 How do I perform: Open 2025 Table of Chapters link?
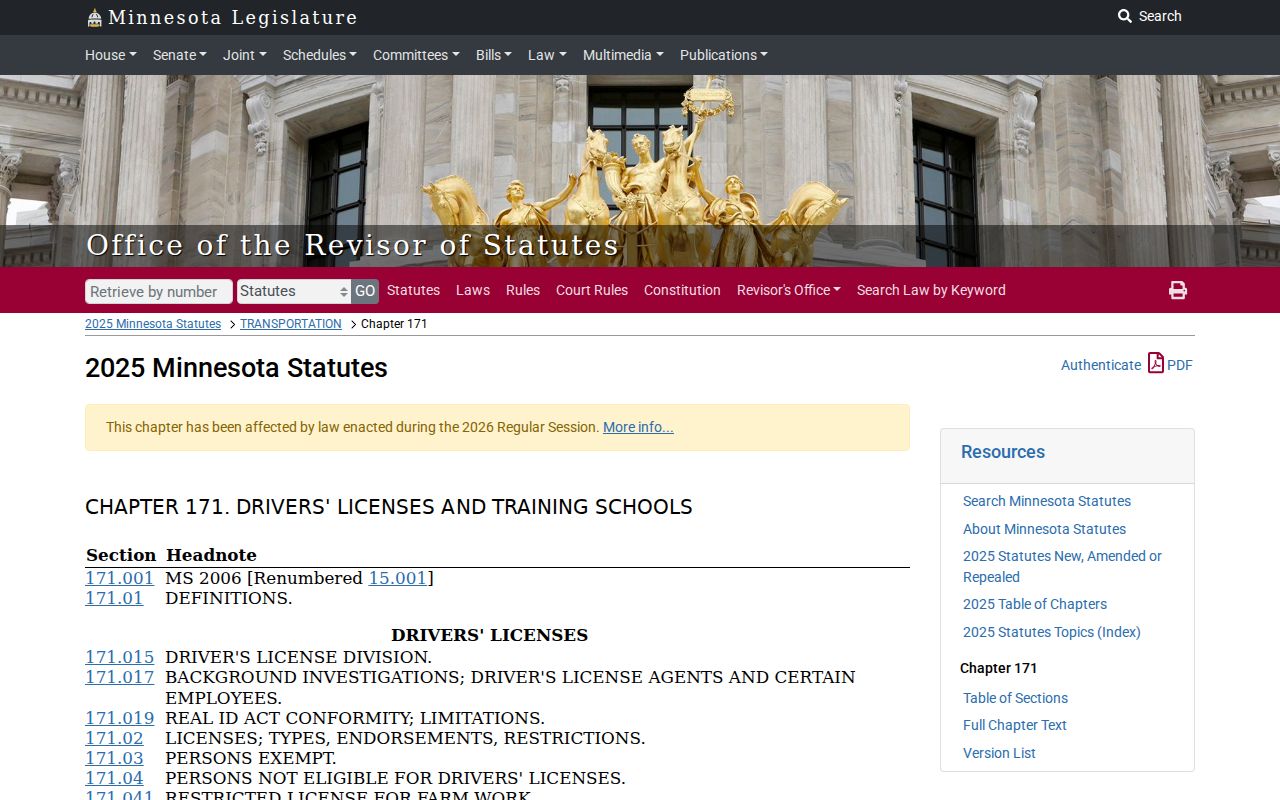click(x=1035, y=604)
